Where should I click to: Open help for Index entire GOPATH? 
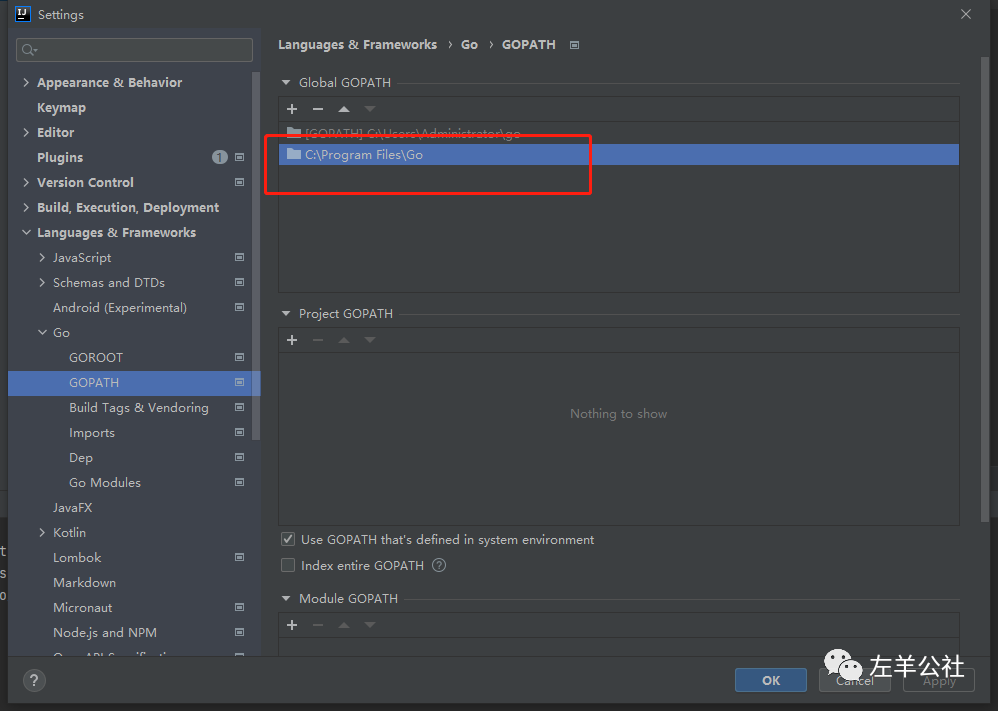(439, 565)
